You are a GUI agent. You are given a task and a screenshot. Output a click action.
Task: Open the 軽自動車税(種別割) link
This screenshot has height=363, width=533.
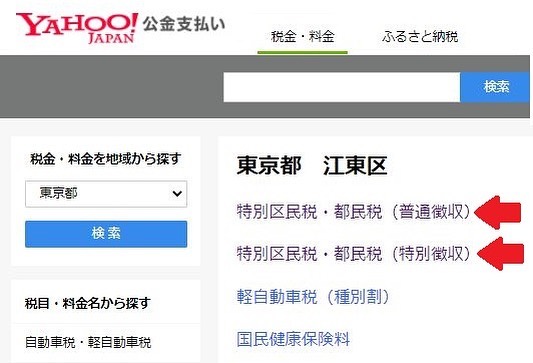click(313, 296)
